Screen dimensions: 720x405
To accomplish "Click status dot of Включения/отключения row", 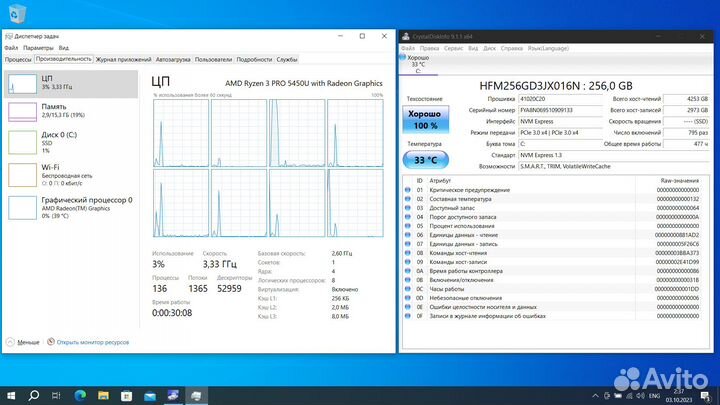I will [407, 280].
